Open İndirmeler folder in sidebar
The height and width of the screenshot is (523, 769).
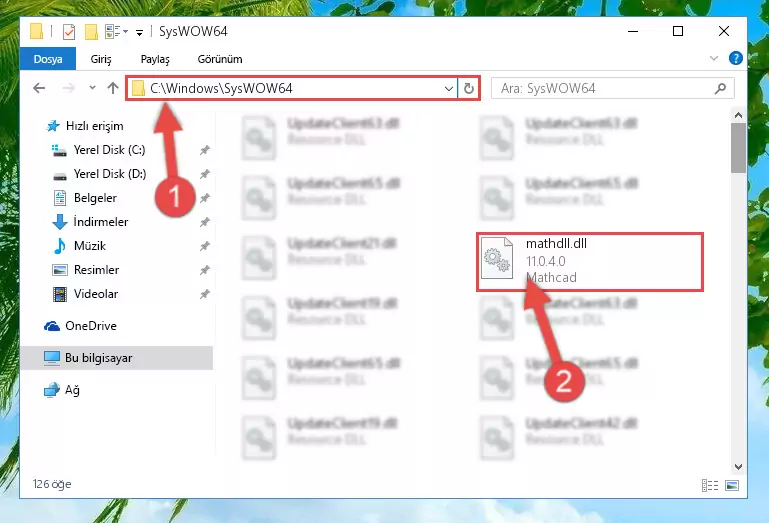[101, 222]
